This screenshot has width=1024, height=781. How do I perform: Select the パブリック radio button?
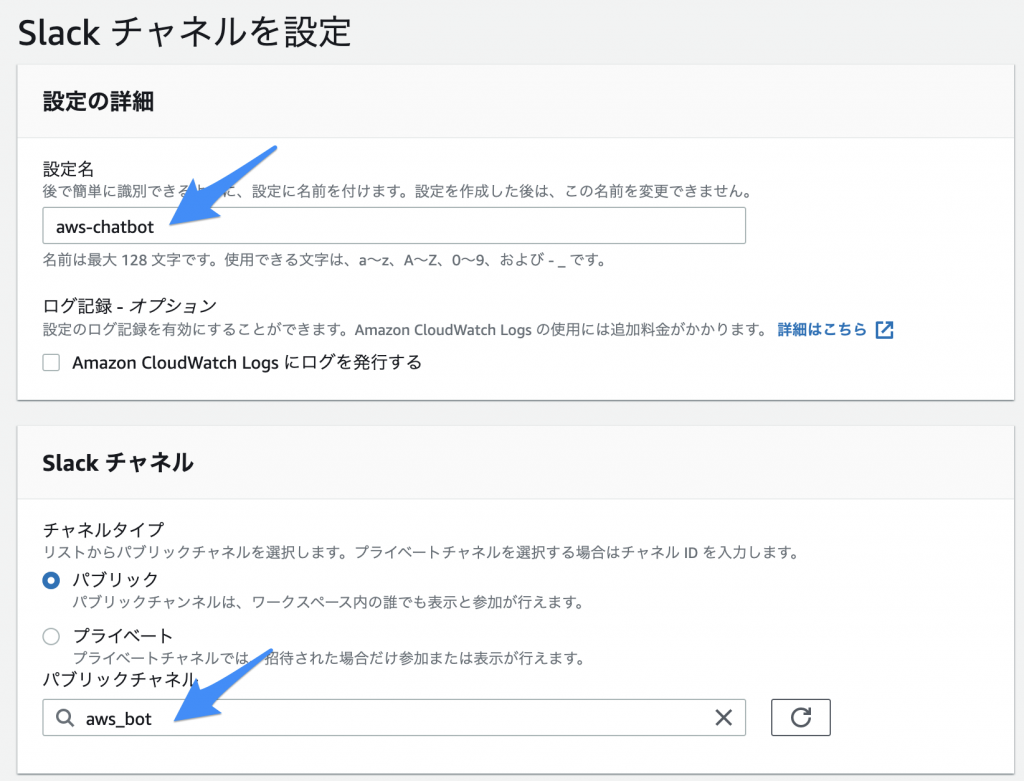tap(51, 580)
